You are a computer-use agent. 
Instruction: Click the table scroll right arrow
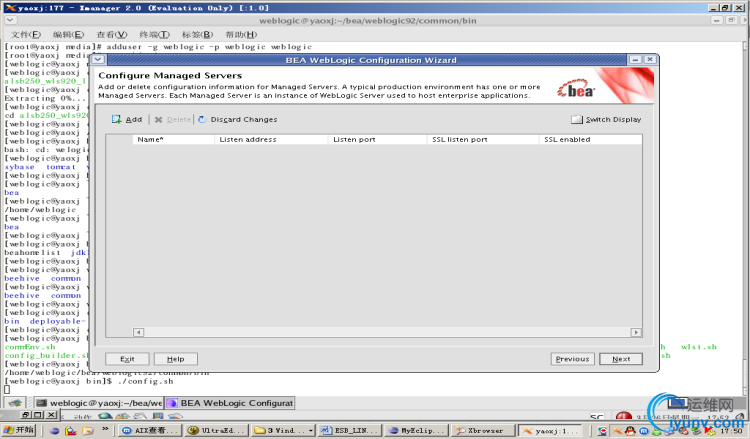coord(636,332)
